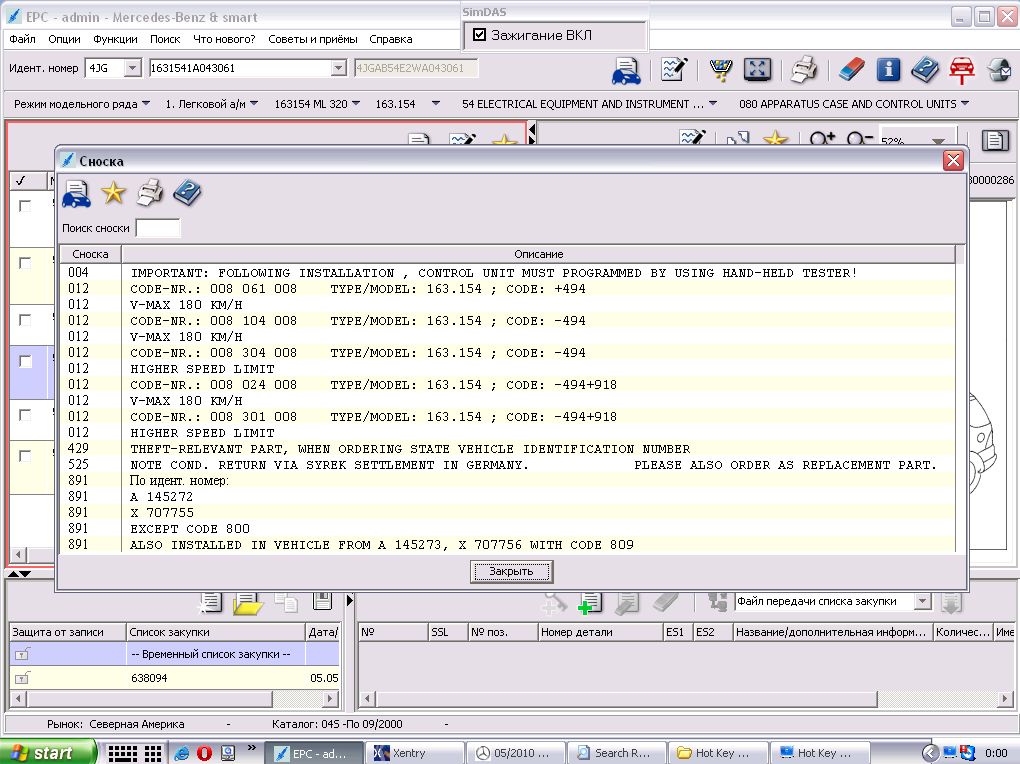The height and width of the screenshot is (764, 1020).
Task: Click the car icon in Сноска dialog
Action: pyautogui.click(x=77, y=194)
